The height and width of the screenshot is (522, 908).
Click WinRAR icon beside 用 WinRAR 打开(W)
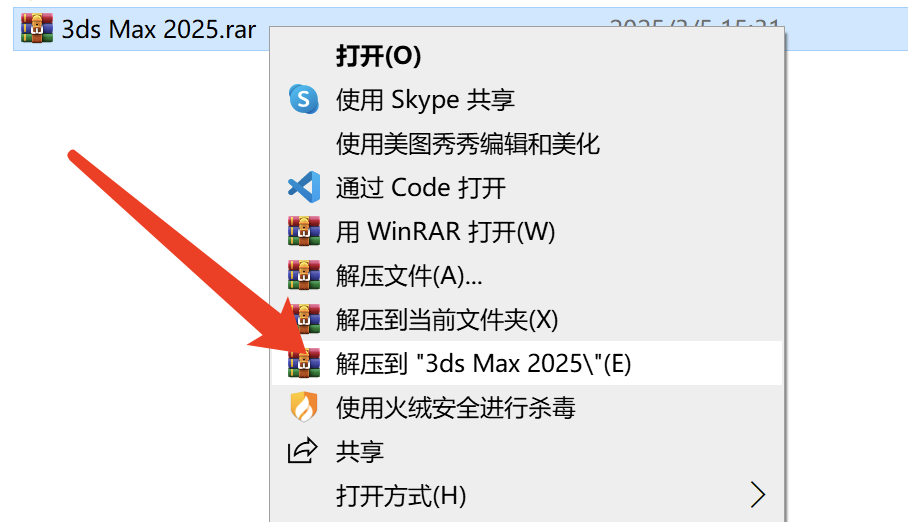pyautogui.click(x=304, y=231)
